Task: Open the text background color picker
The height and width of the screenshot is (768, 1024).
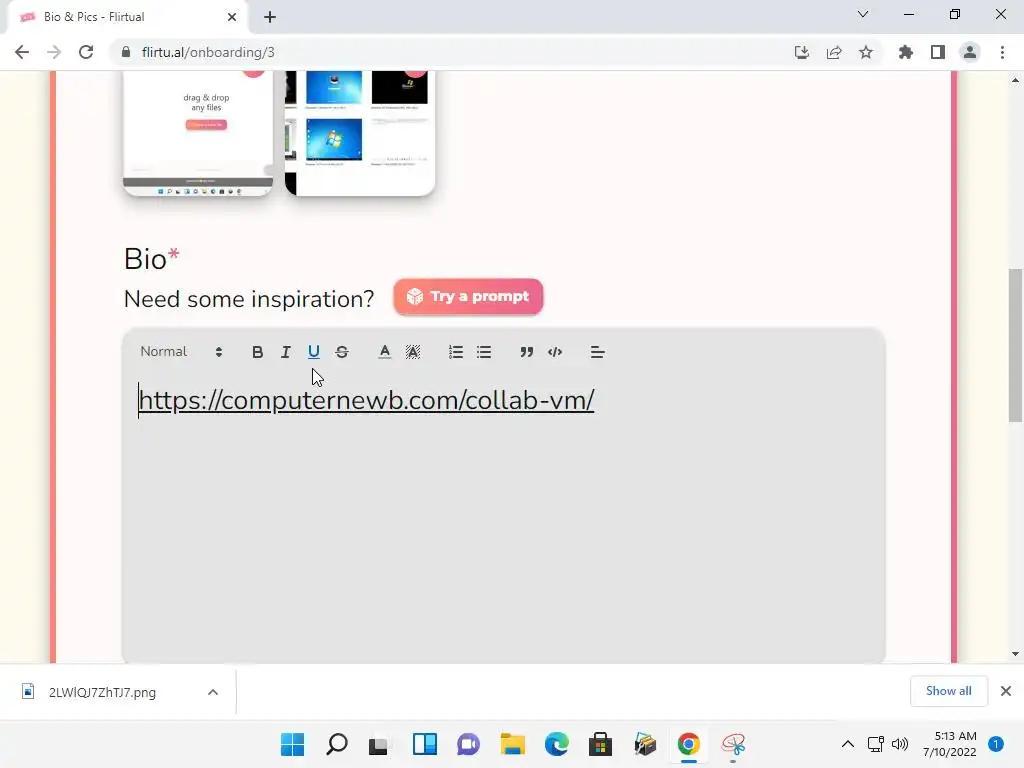Action: [x=413, y=352]
